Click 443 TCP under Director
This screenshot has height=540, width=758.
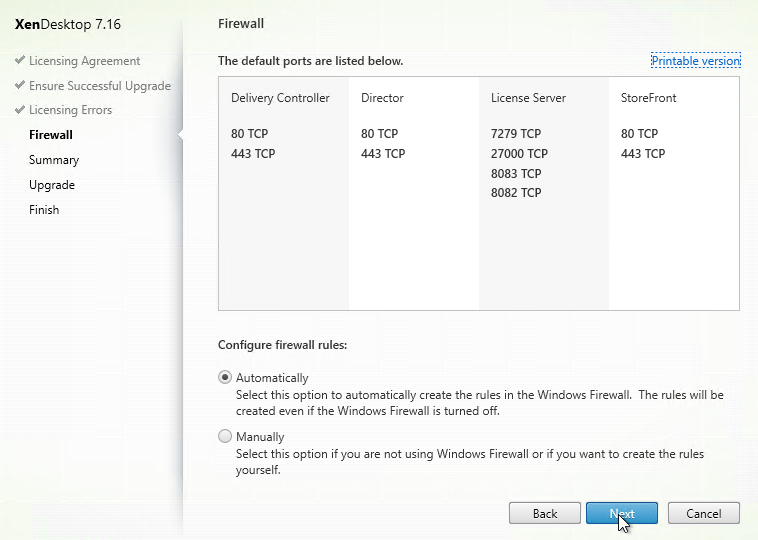click(x=383, y=154)
